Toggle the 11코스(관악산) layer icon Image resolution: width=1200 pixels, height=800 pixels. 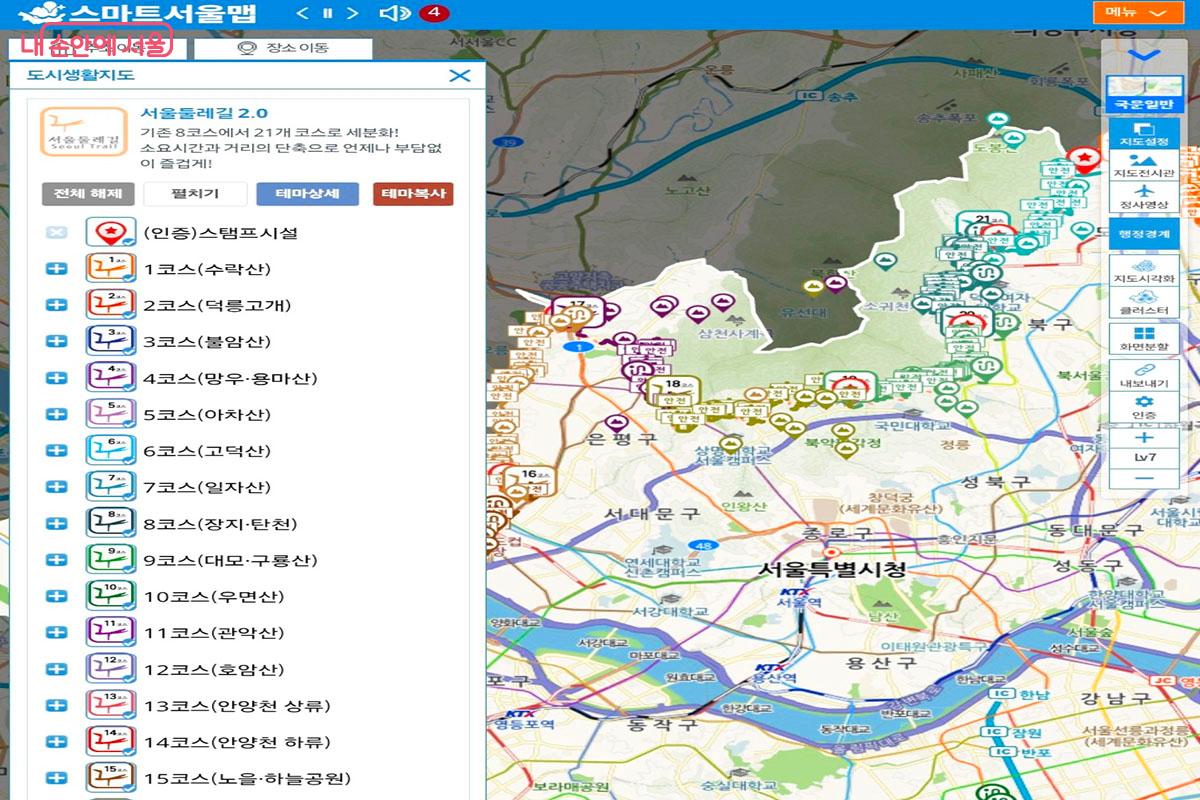coord(110,633)
